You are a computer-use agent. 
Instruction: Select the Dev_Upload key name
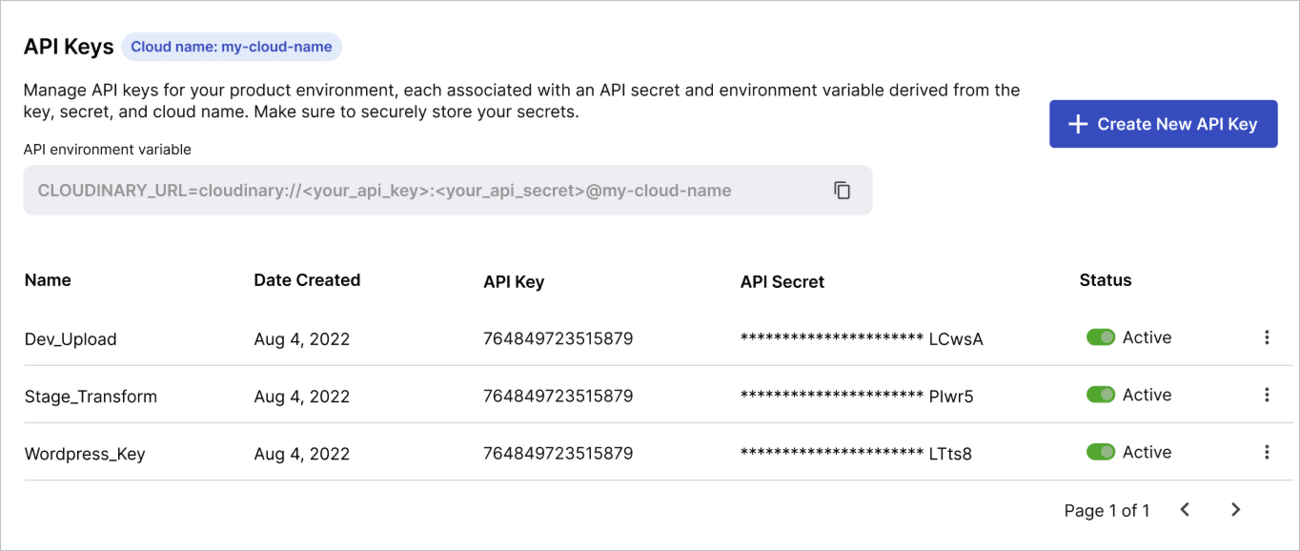pyautogui.click(x=71, y=339)
